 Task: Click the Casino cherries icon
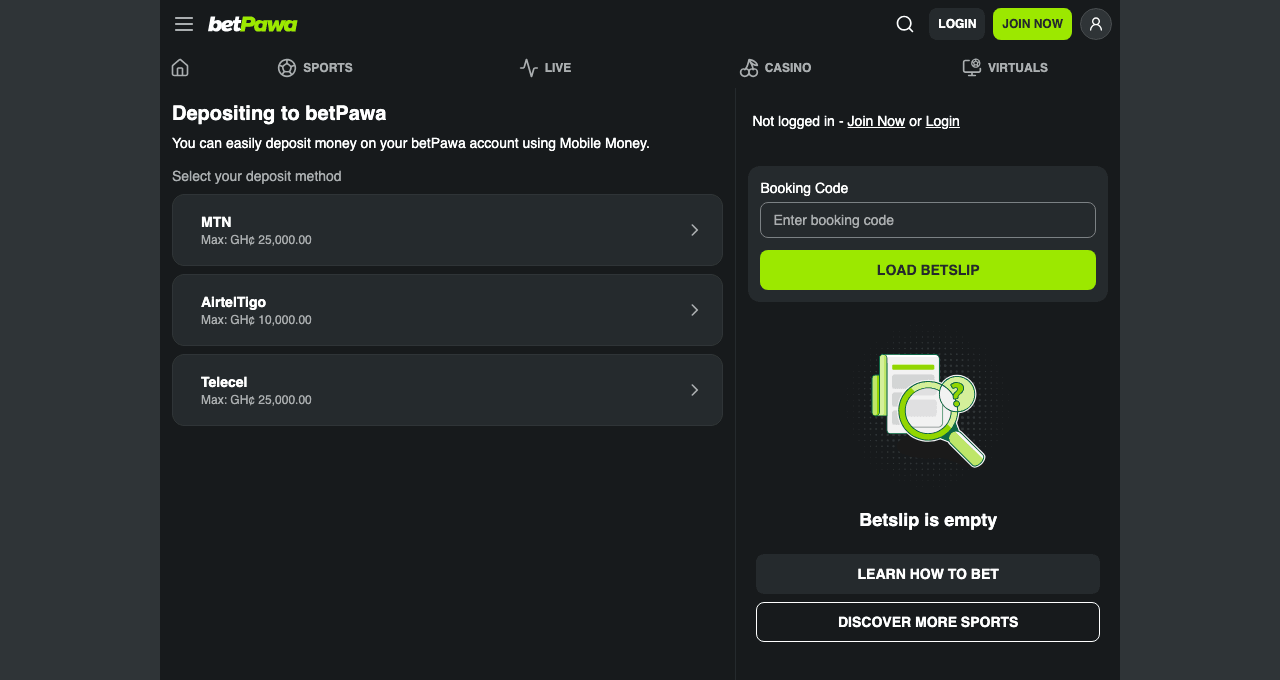point(749,68)
